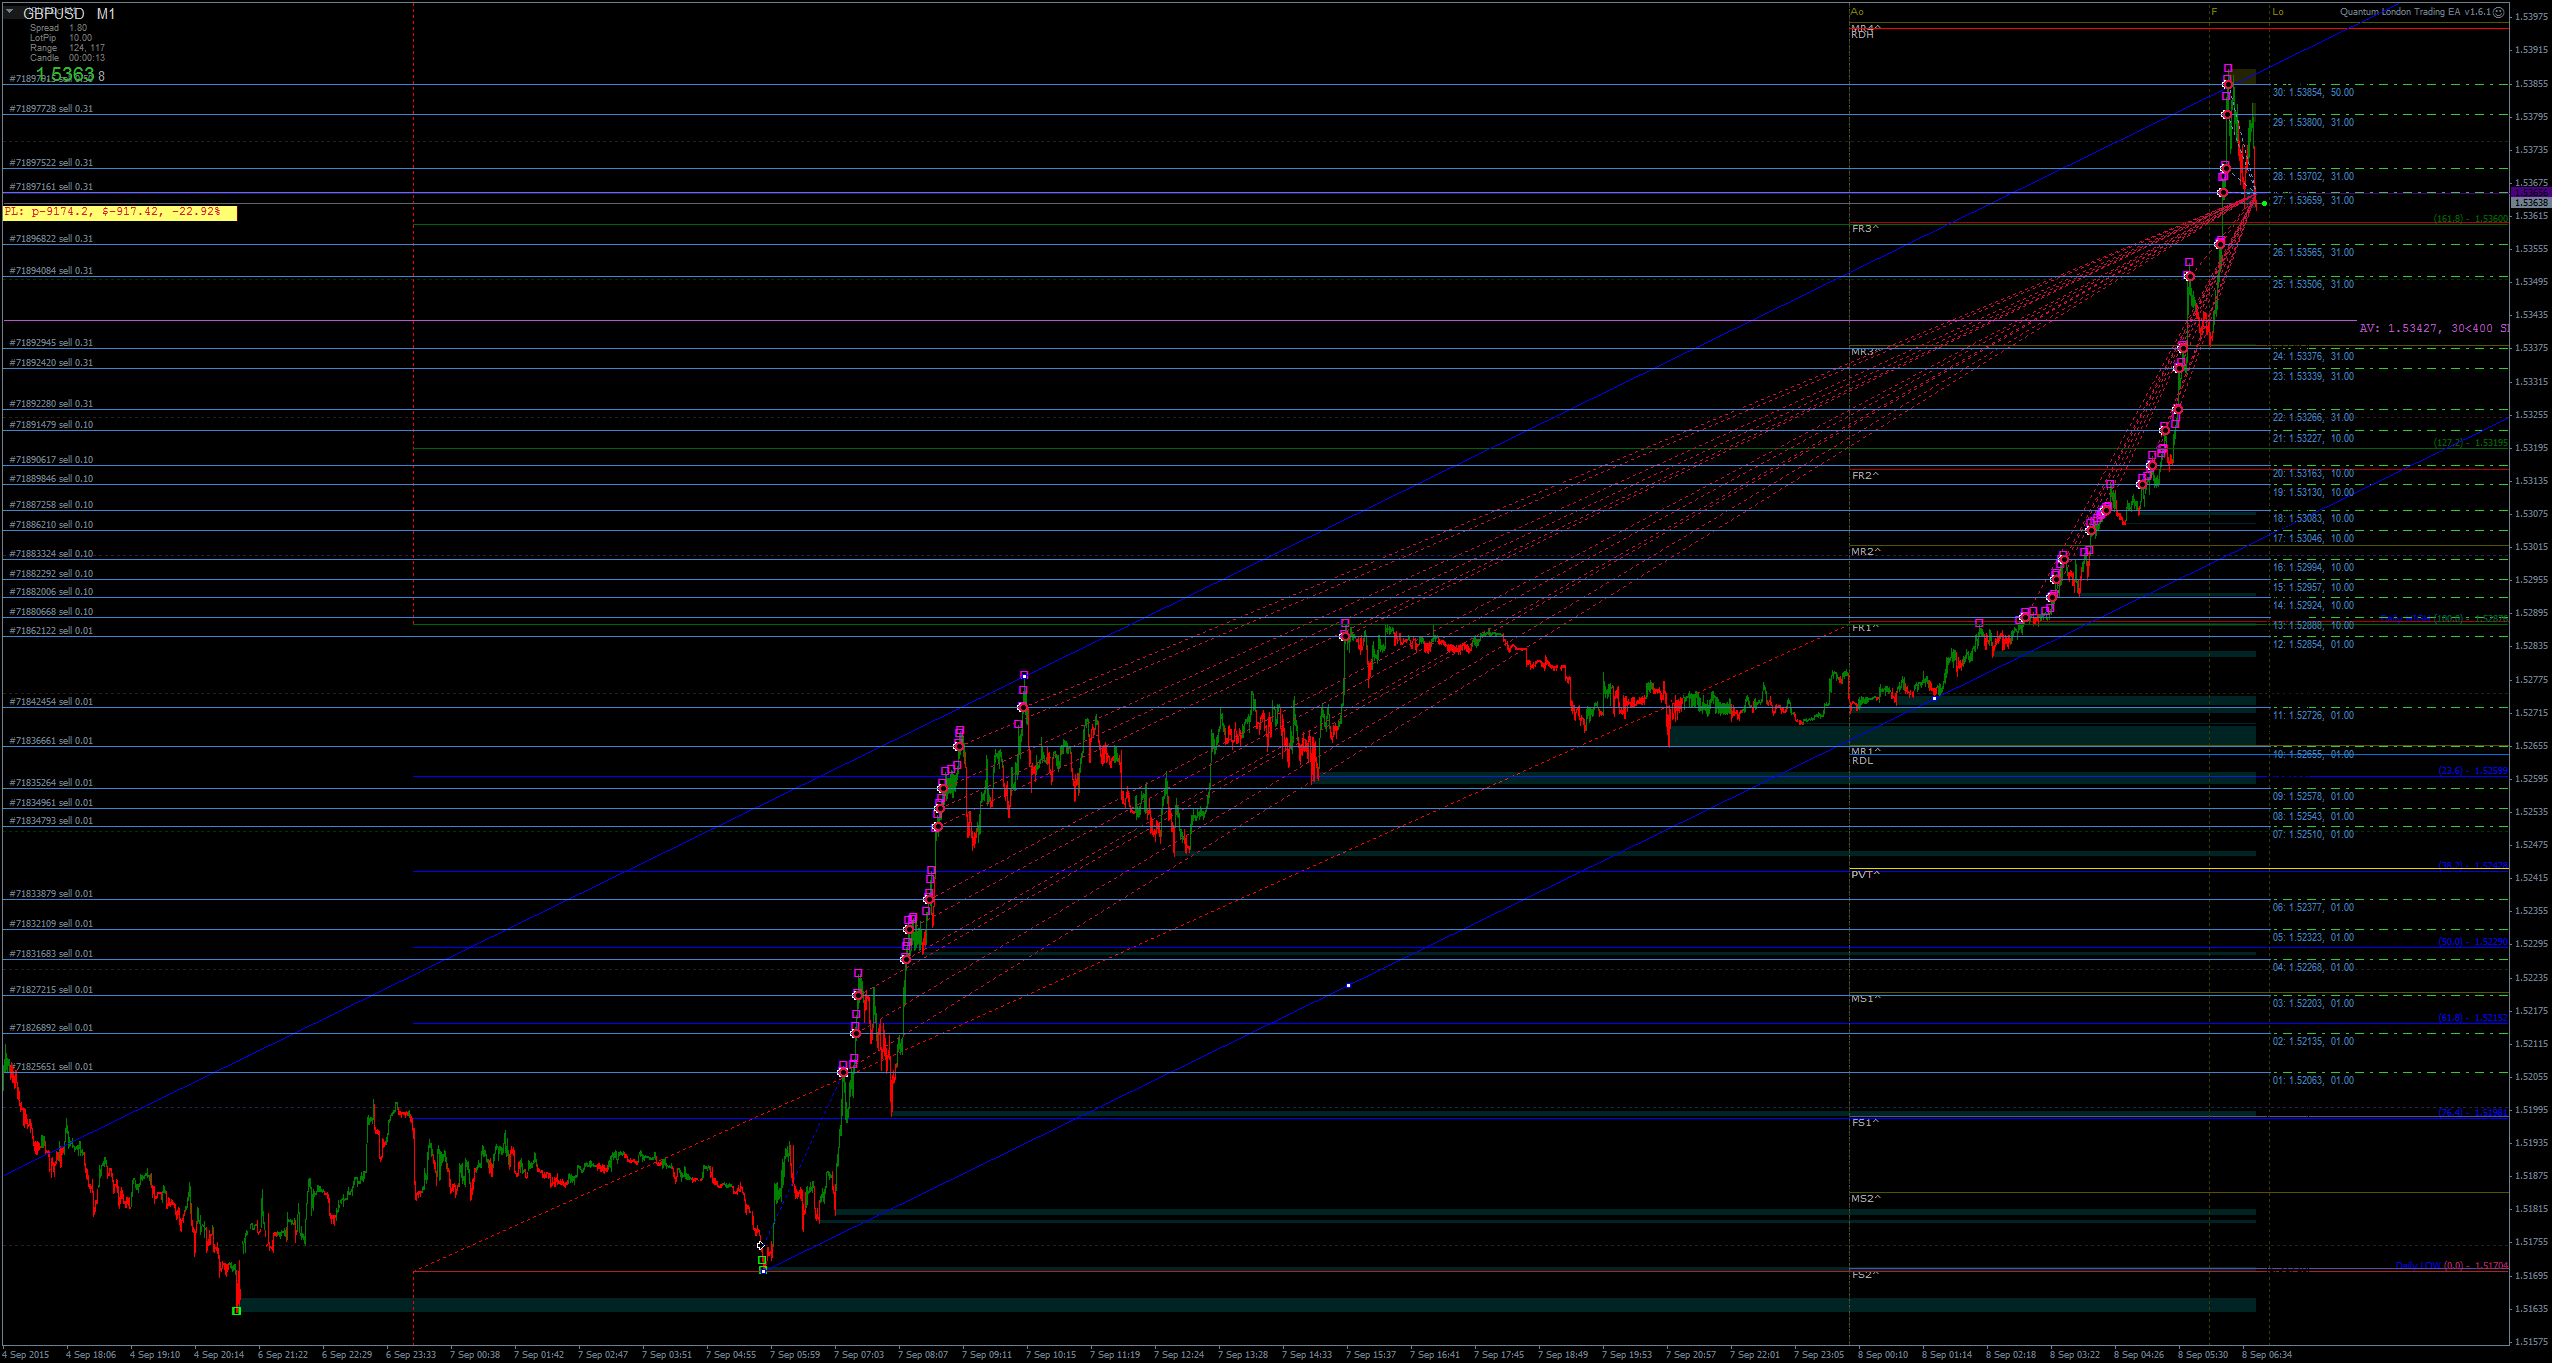Click grid level 28: 1.53702, 31.00

(x=2313, y=176)
